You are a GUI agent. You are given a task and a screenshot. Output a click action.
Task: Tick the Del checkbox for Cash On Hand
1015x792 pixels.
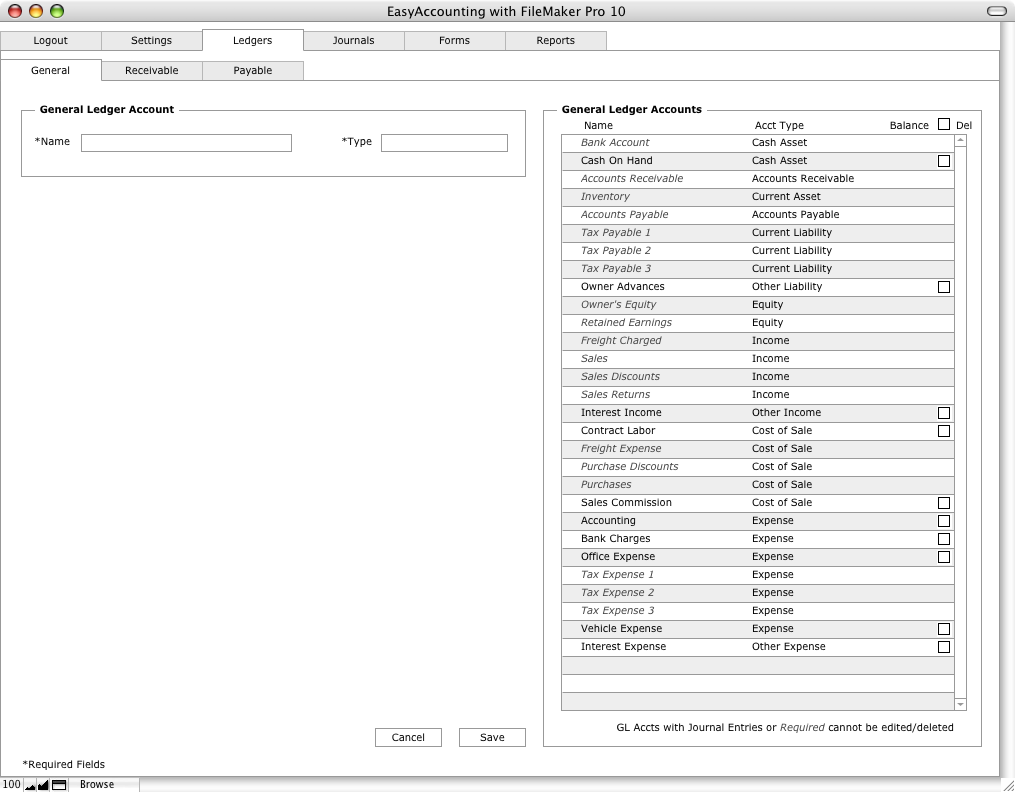pos(944,160)
